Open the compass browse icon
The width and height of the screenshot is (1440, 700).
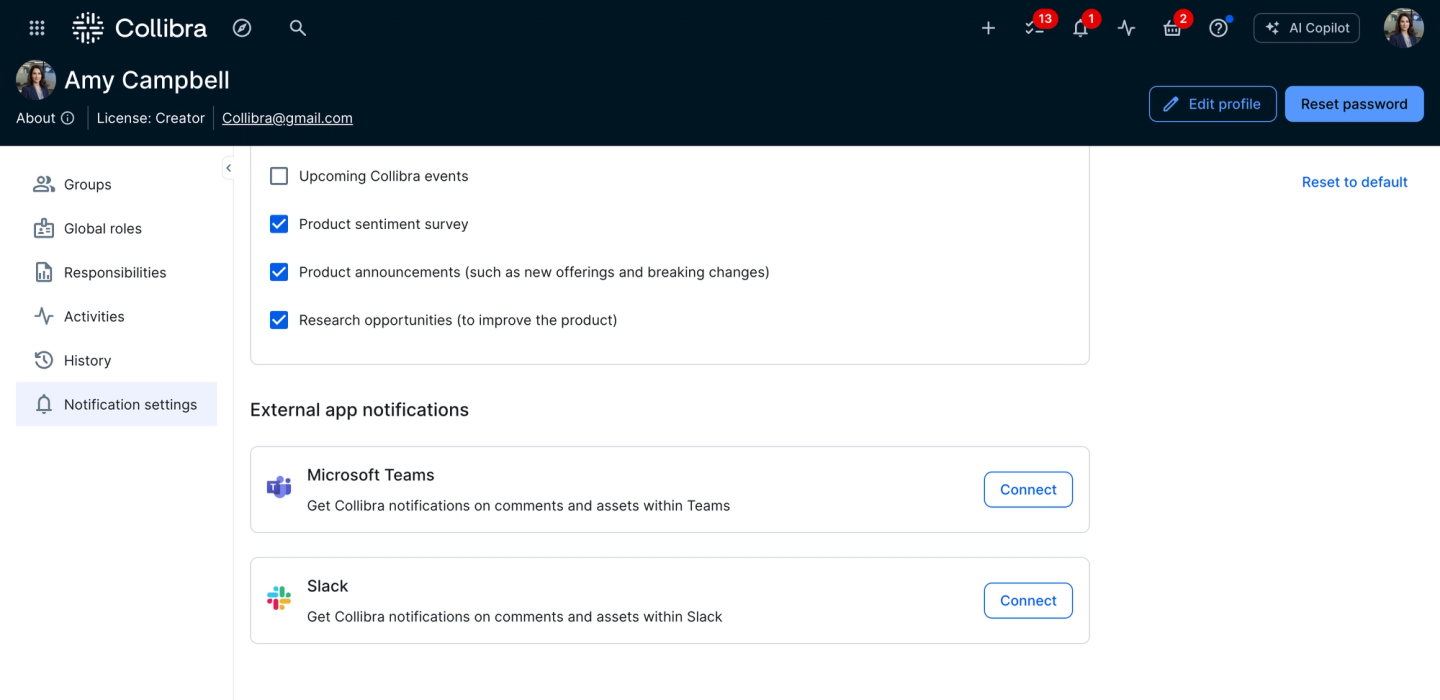click(x=242, y=28)
